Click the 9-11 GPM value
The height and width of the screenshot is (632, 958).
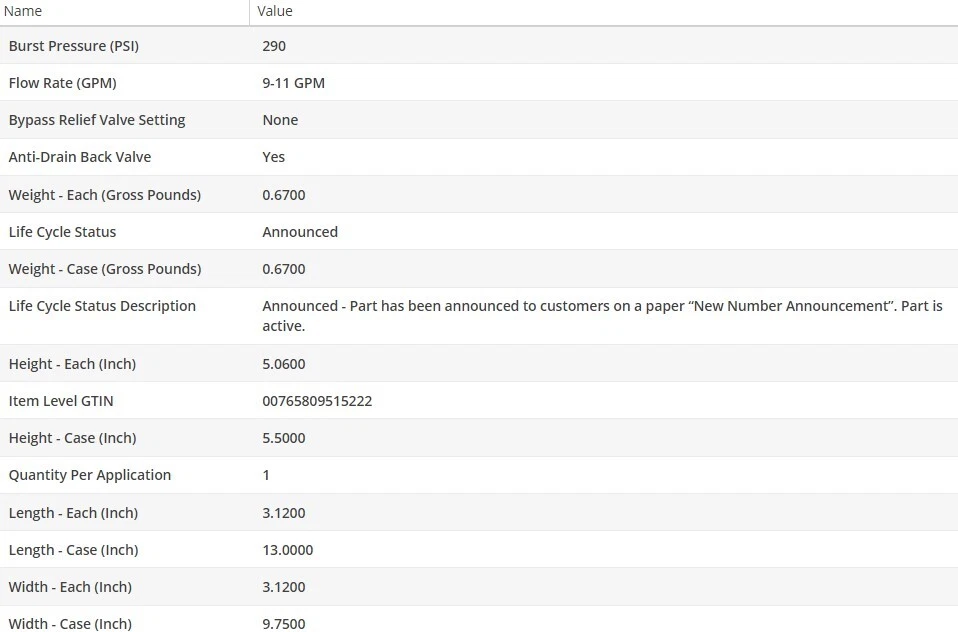coord(293,83)
